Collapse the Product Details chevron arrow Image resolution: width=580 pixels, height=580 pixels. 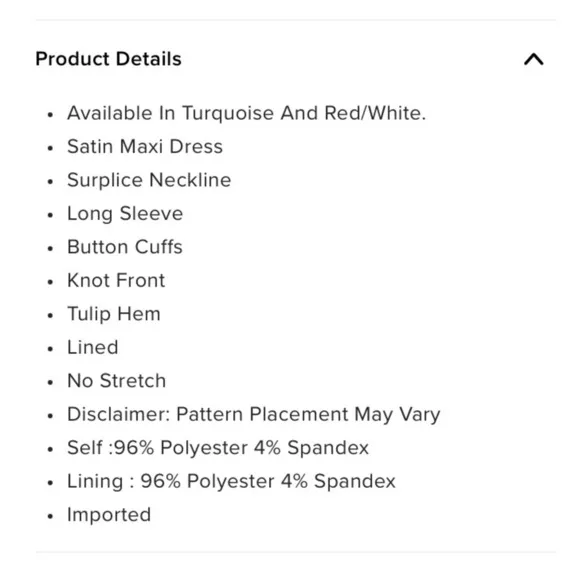(x=533, y=59)
